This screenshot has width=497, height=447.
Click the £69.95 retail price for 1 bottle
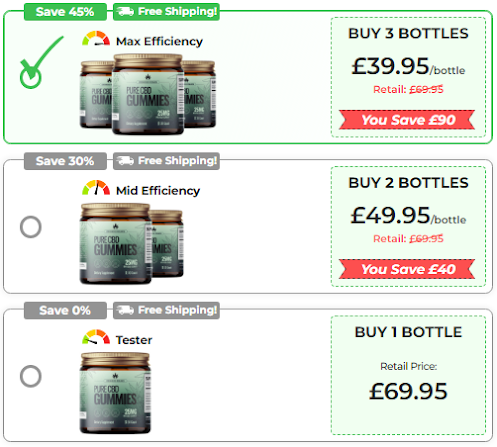[x=408, y=391]
